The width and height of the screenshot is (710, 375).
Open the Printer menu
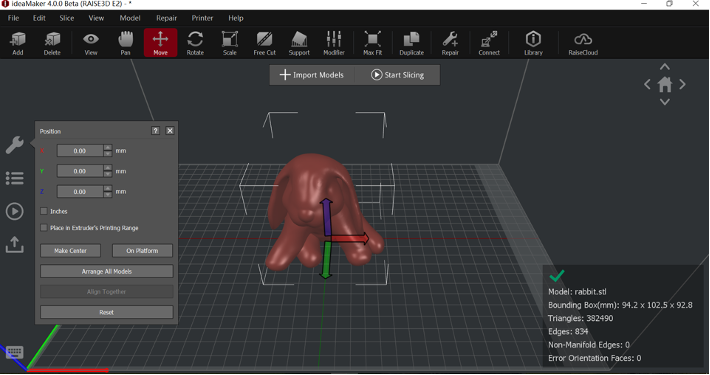click(202, 18)
